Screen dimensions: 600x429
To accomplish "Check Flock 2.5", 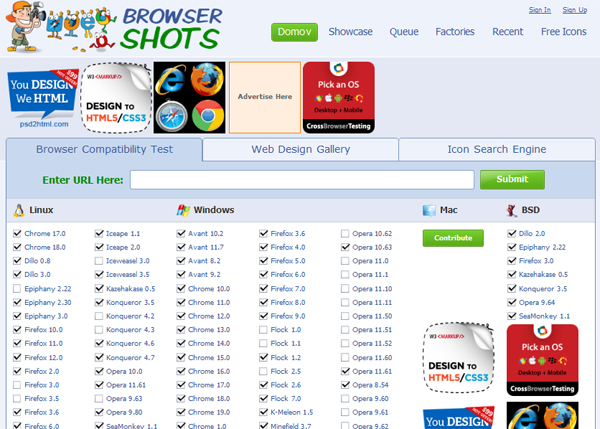I will (263, 371).
